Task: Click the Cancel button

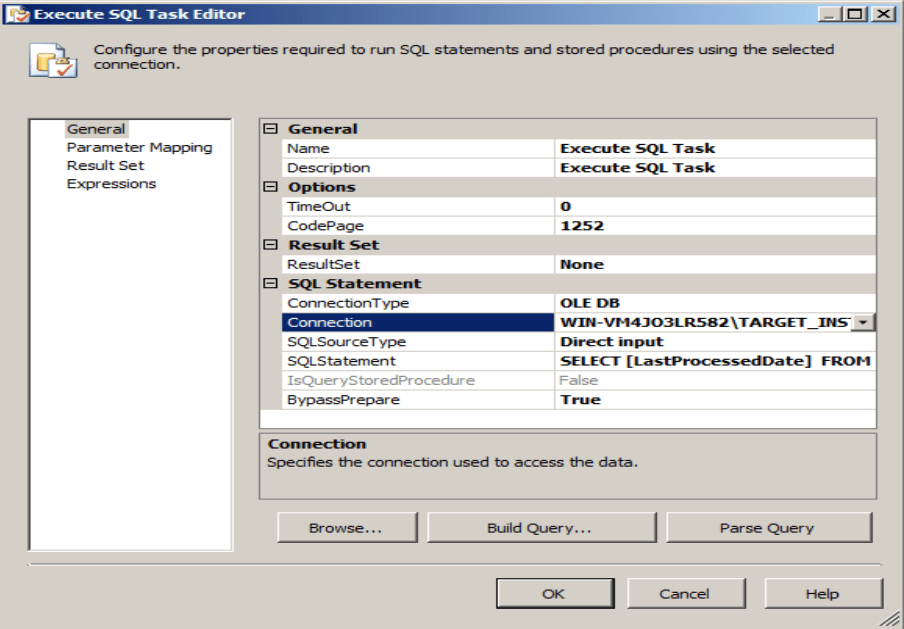Action: click(x=684, y=594)
